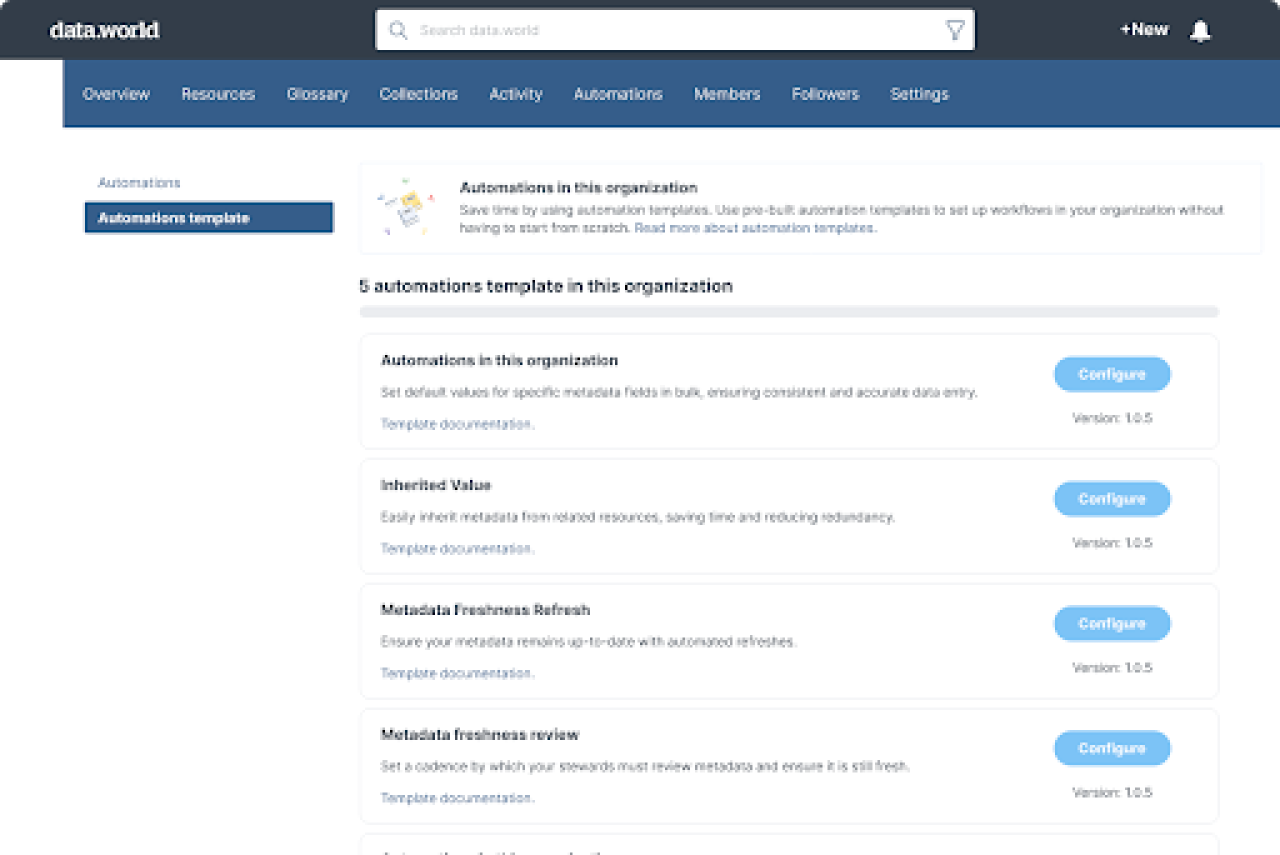Click the Metadata freshness review title

click(480, 735)
